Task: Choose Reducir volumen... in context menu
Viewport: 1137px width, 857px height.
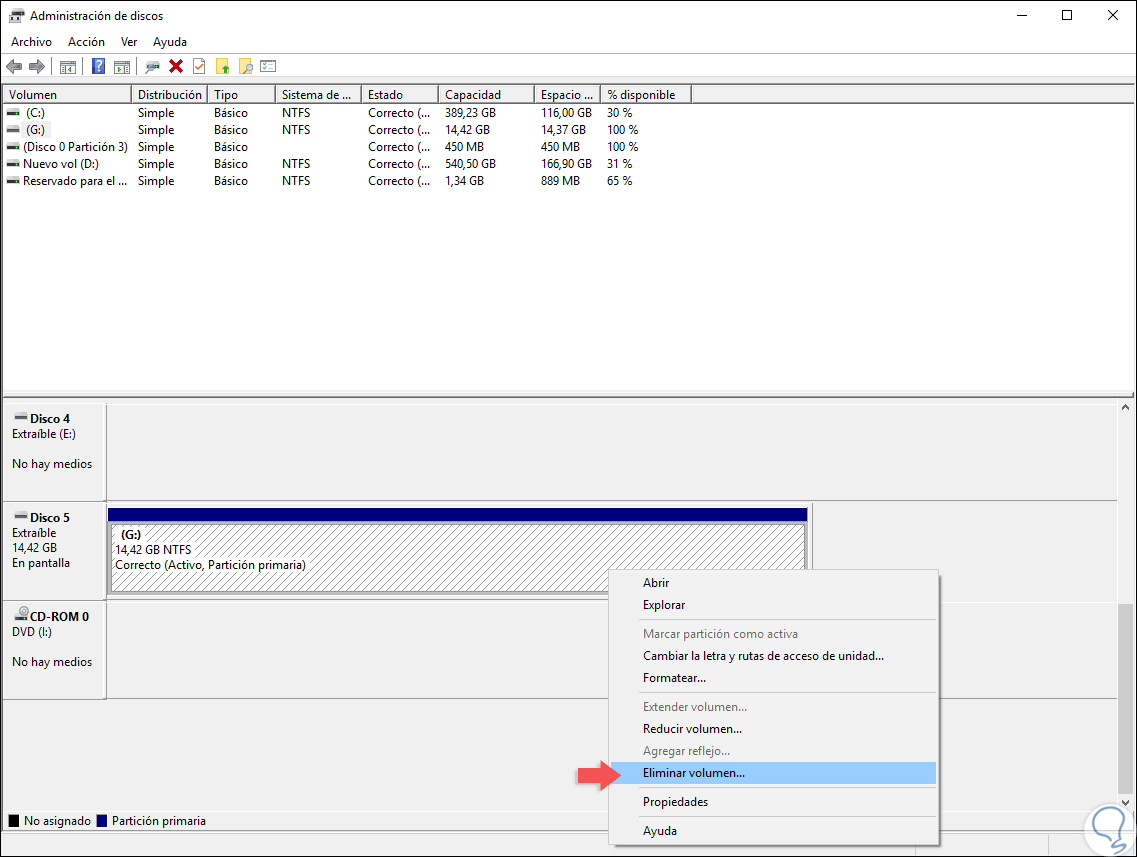Action: [773, 729]
